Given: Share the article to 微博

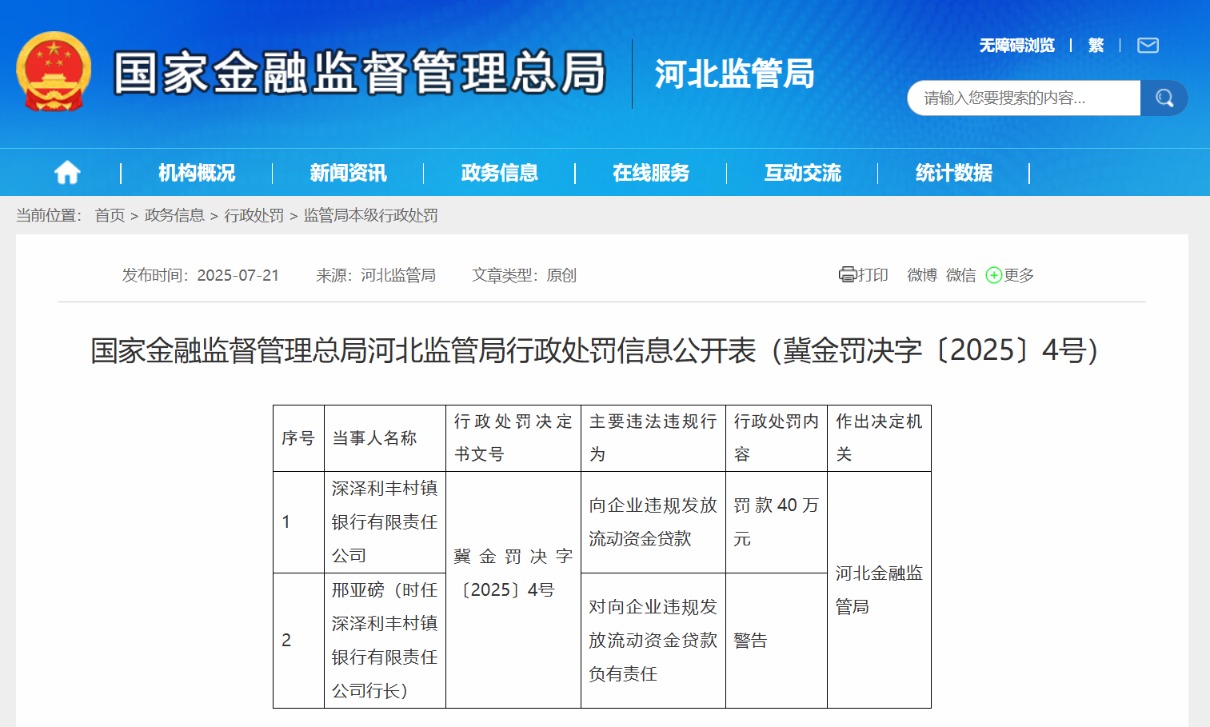Looking at the screenshot, I should 922,275.
